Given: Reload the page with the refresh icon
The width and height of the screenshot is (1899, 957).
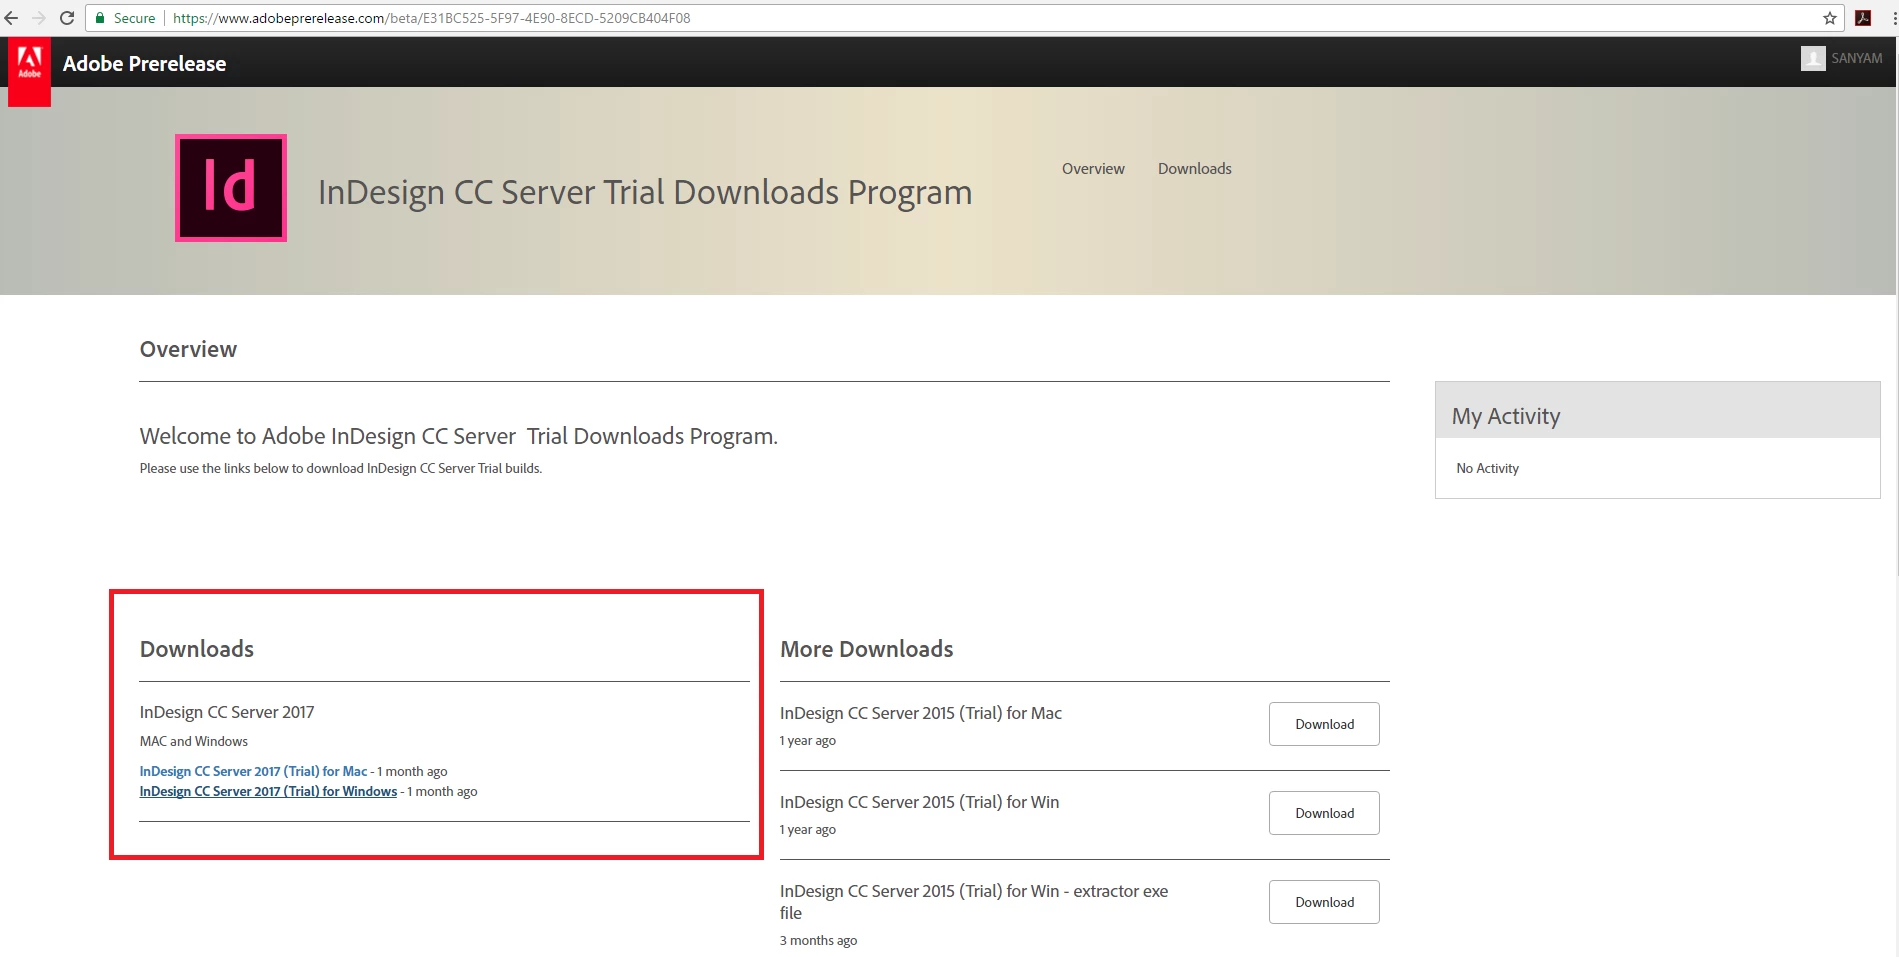Looking at the screenshot, I should tap(67, 18).
